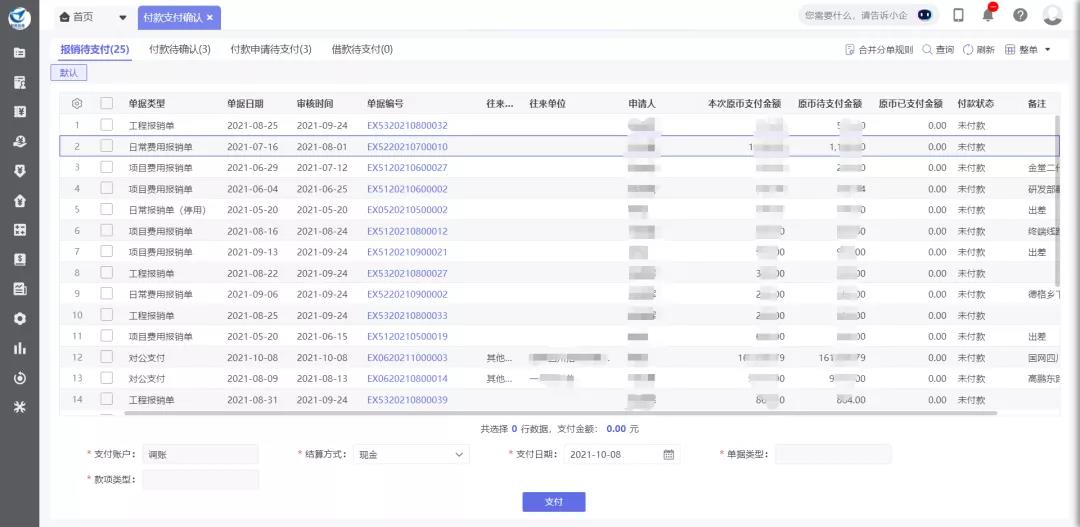1080x527 pixels.
Task: Check the row 1 工程报销单 checkbox
Action: coord(106,125)
